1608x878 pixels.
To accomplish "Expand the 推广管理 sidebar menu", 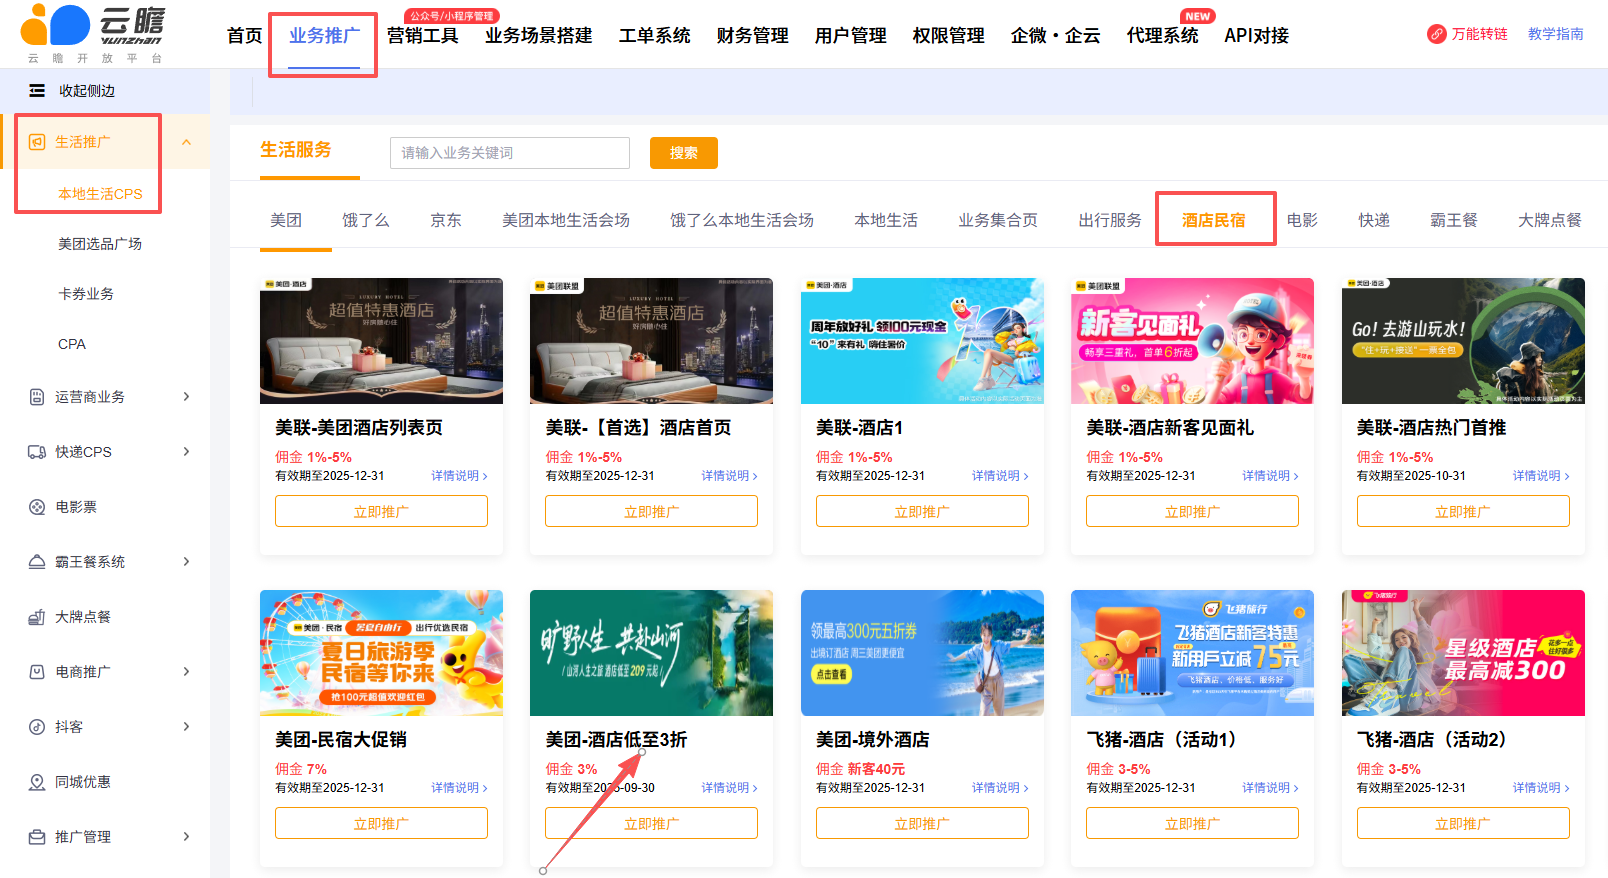I will click(186, 837).
